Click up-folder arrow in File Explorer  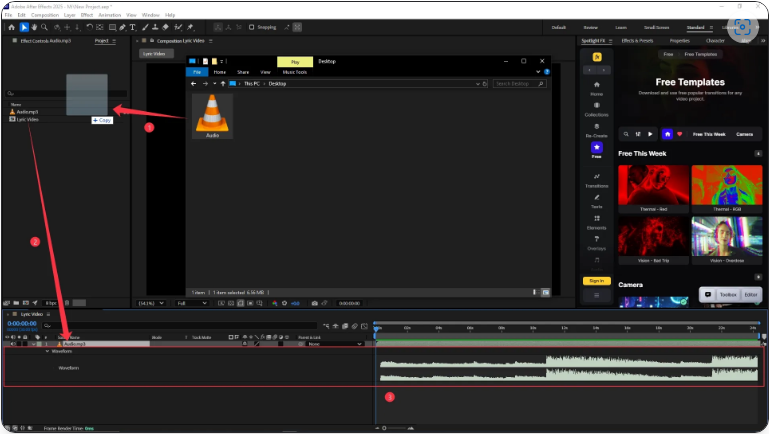pyautogui.click(x=223, y=84)
